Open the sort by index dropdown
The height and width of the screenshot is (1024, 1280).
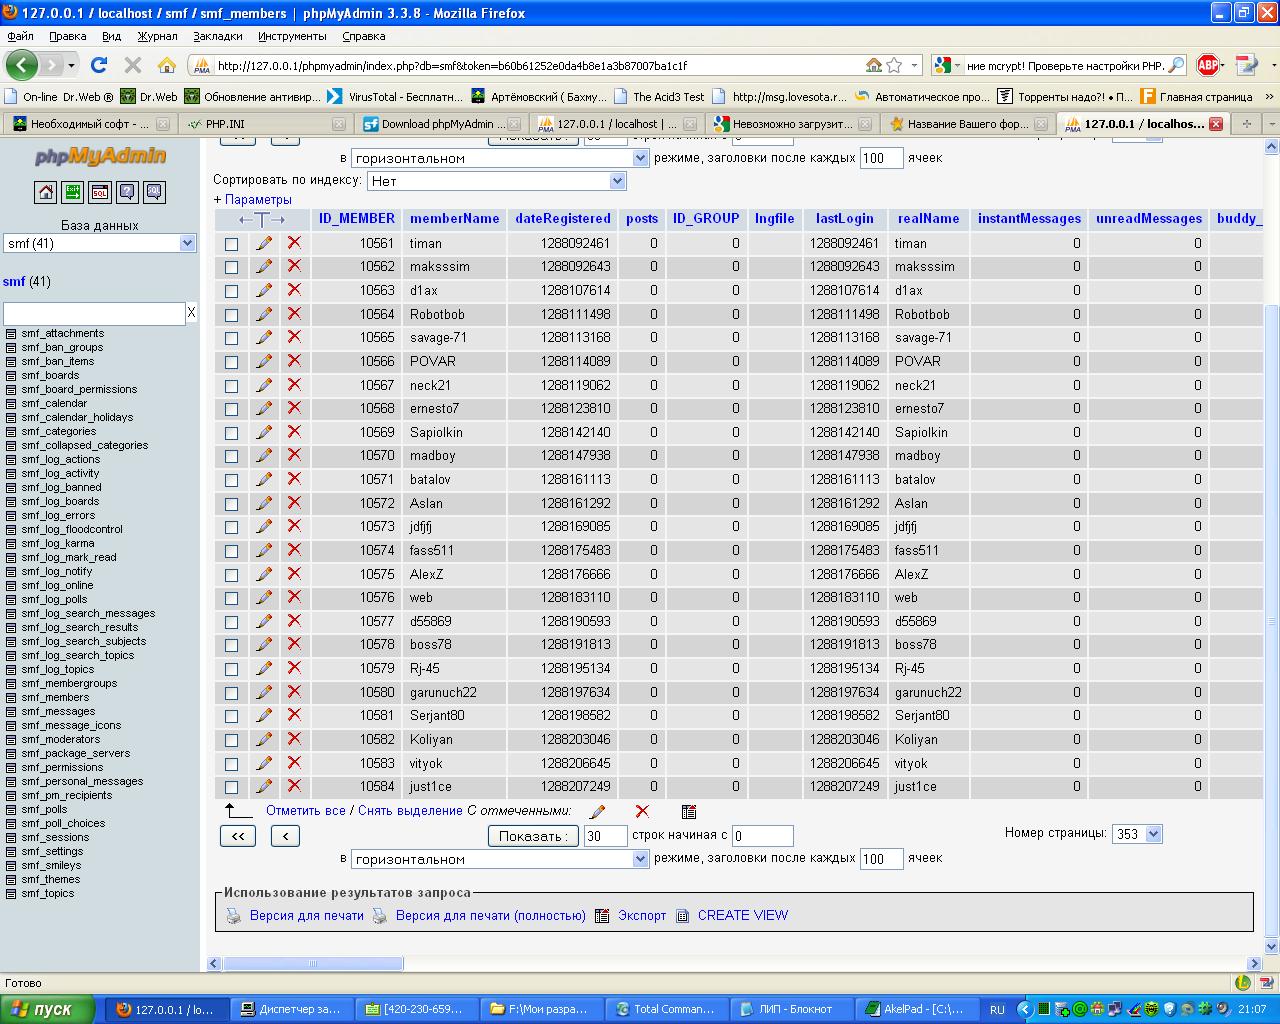tap(497, 181)
